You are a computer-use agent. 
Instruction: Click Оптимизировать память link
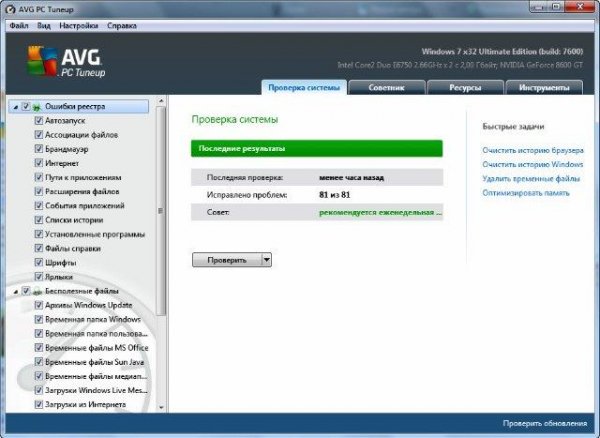[526, 193]
